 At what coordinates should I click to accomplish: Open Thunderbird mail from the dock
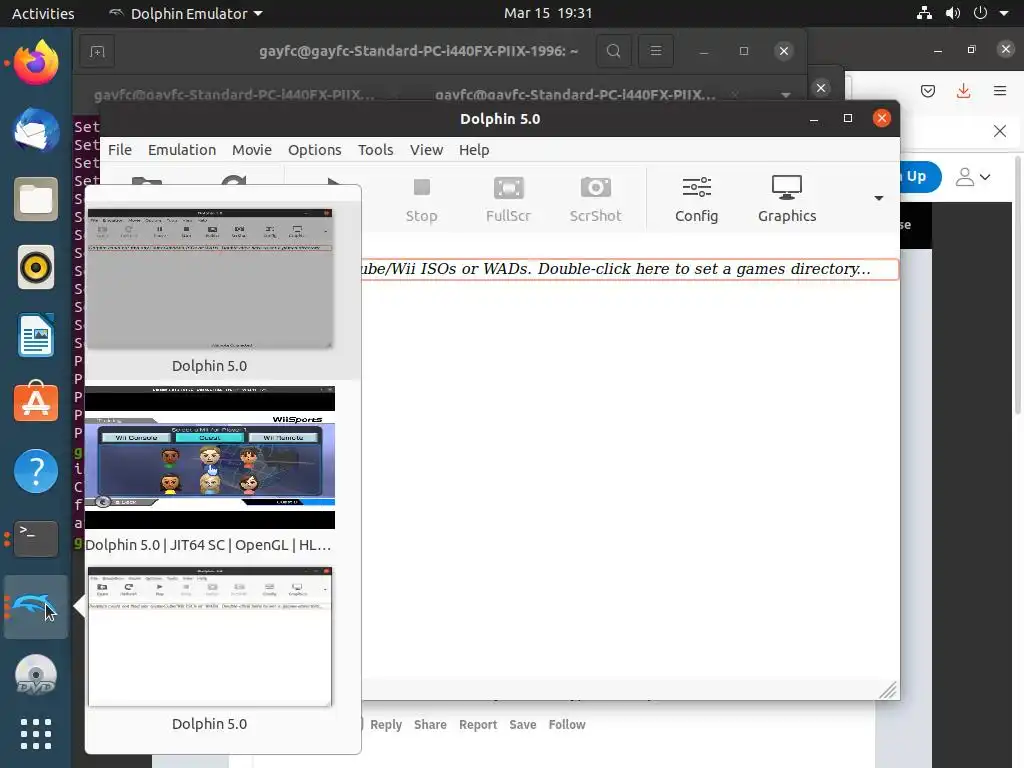pyautogui.click(x=36, y=130)
